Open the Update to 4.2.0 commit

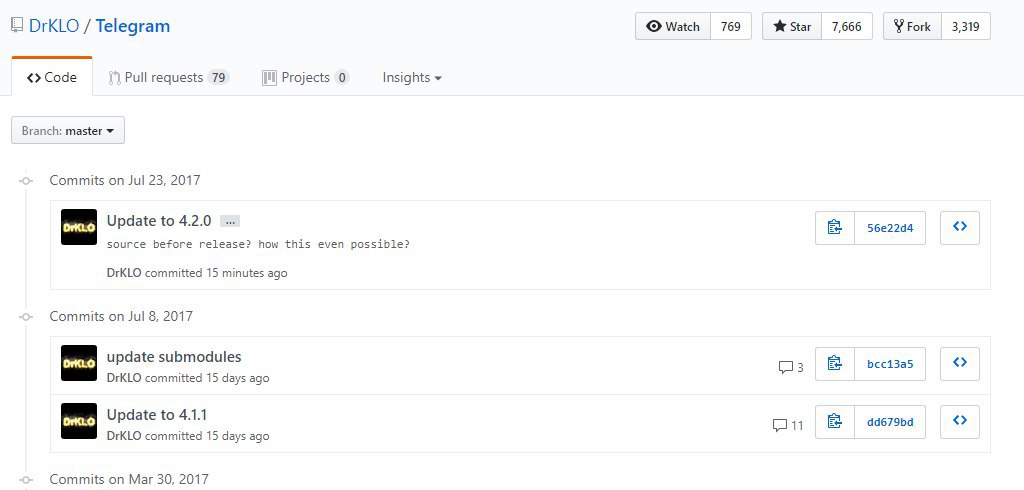tap(159, 220)
